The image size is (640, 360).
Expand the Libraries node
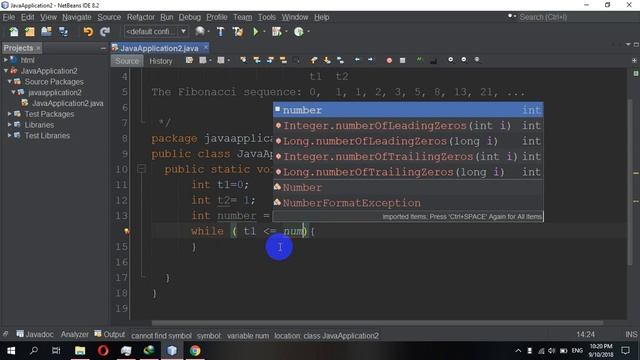click(9, 124)
